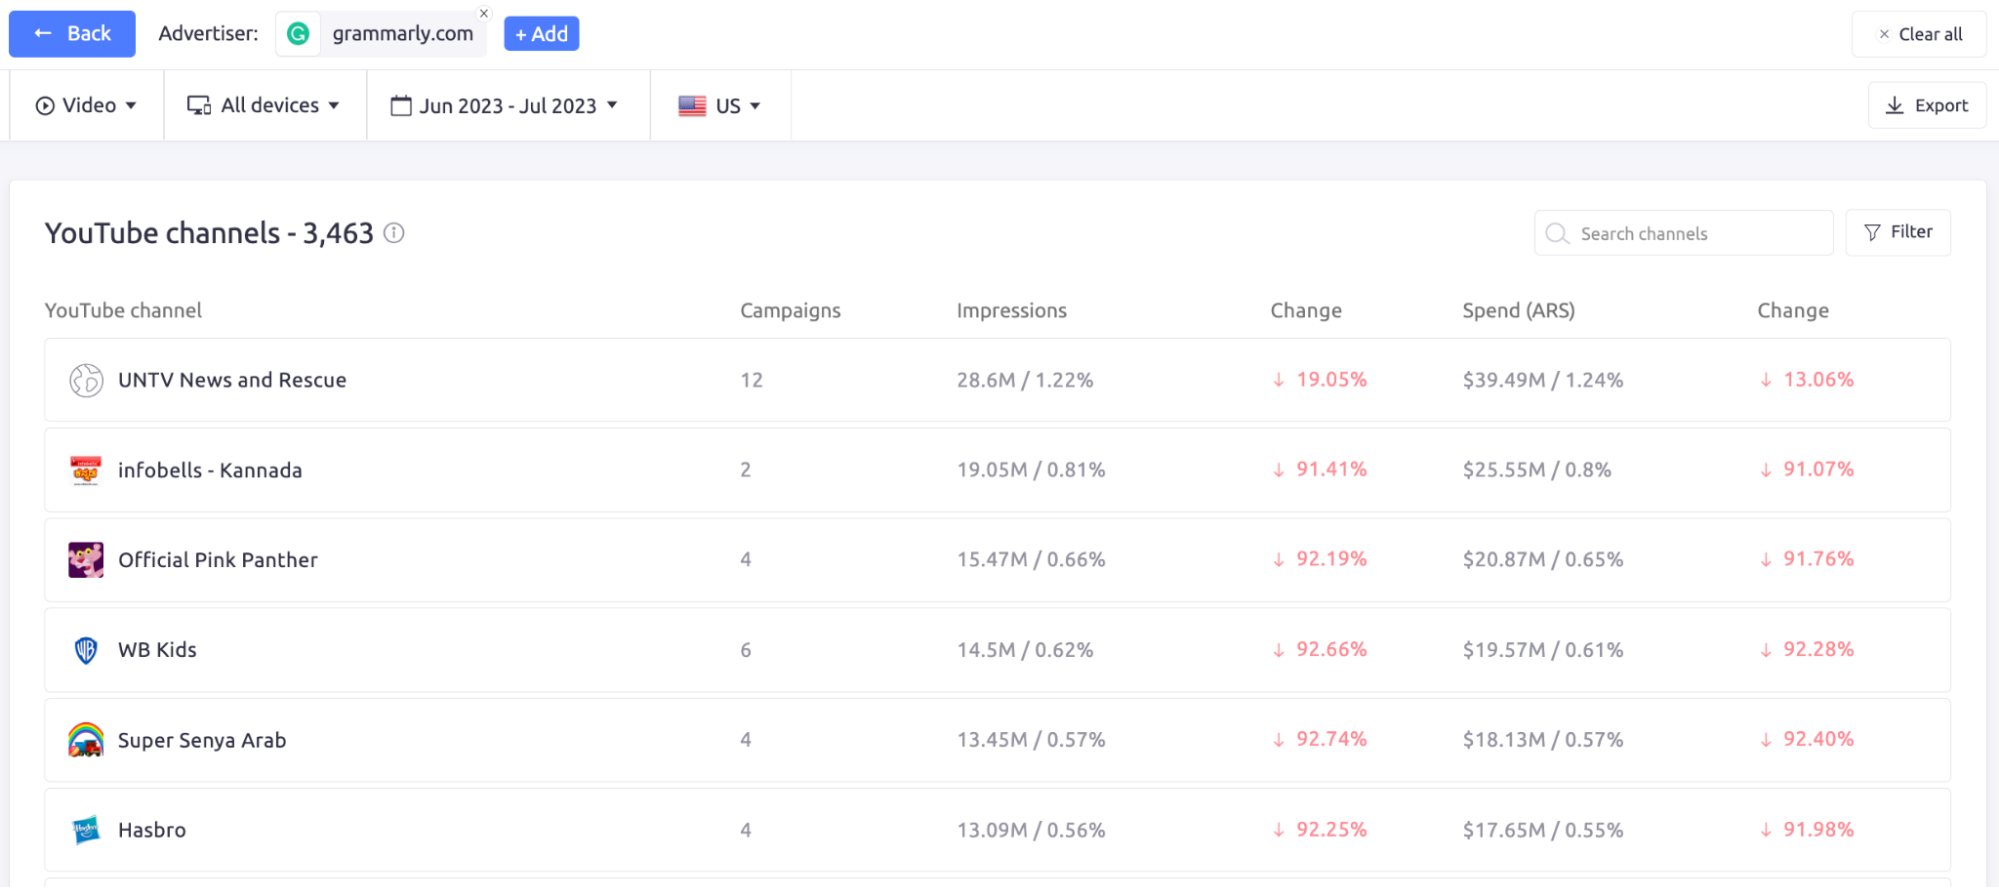
Task: Click the $19.57M / 0.61% spend value
Action: coord(1543,650)
